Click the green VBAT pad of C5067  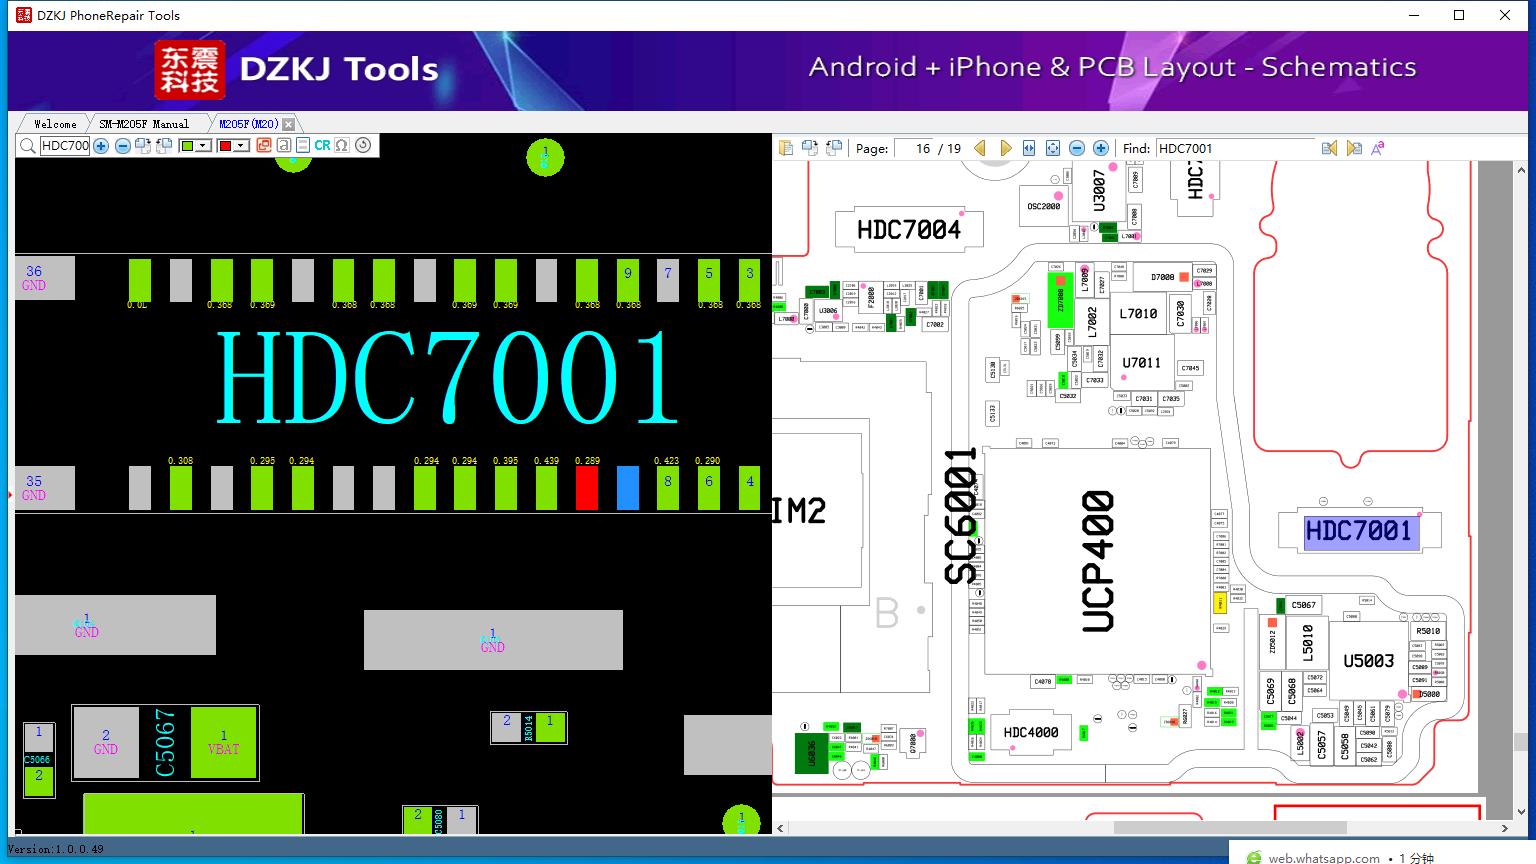[224, 742]
